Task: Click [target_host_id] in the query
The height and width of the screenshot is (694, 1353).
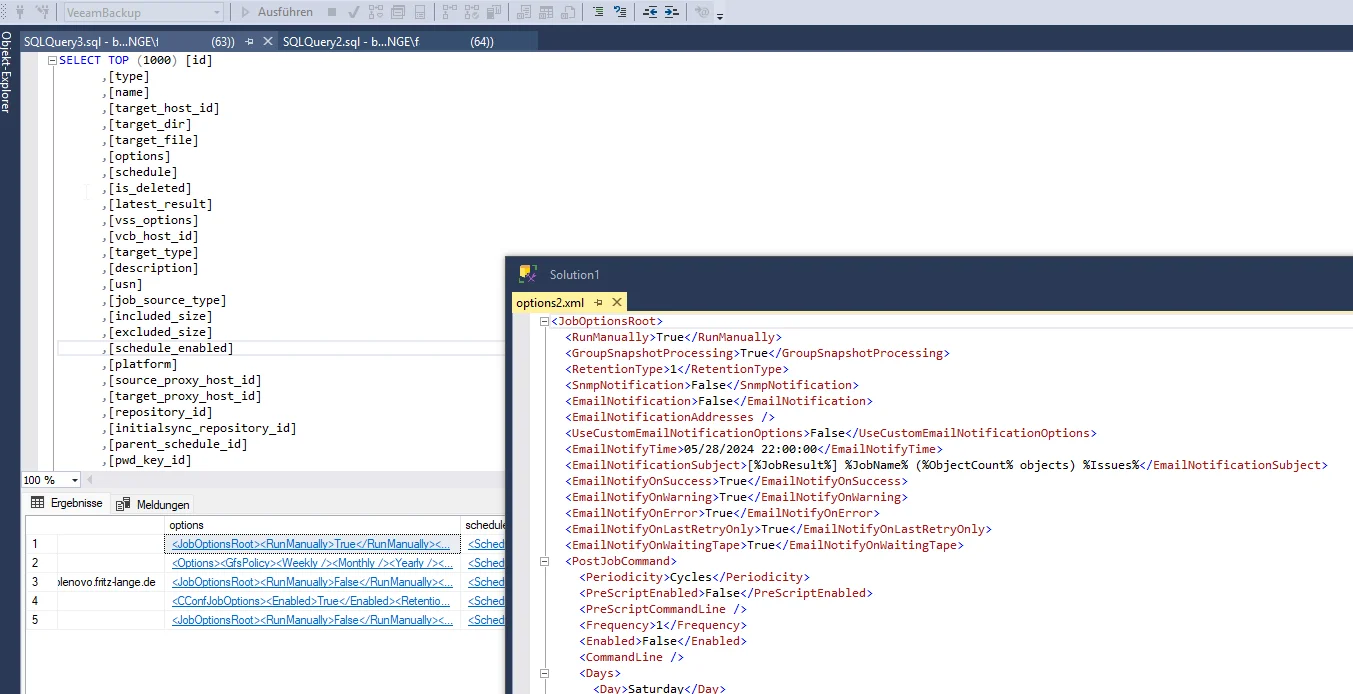Action: (x=164, y=108)
